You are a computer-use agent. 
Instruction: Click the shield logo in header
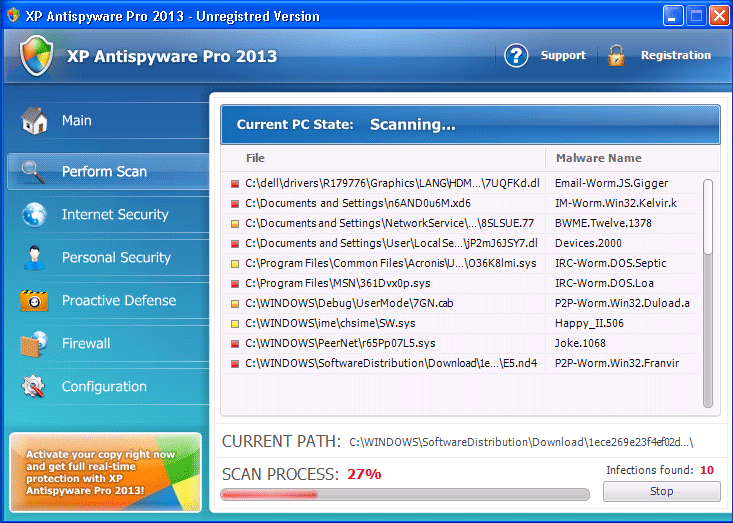pos(36,56)
